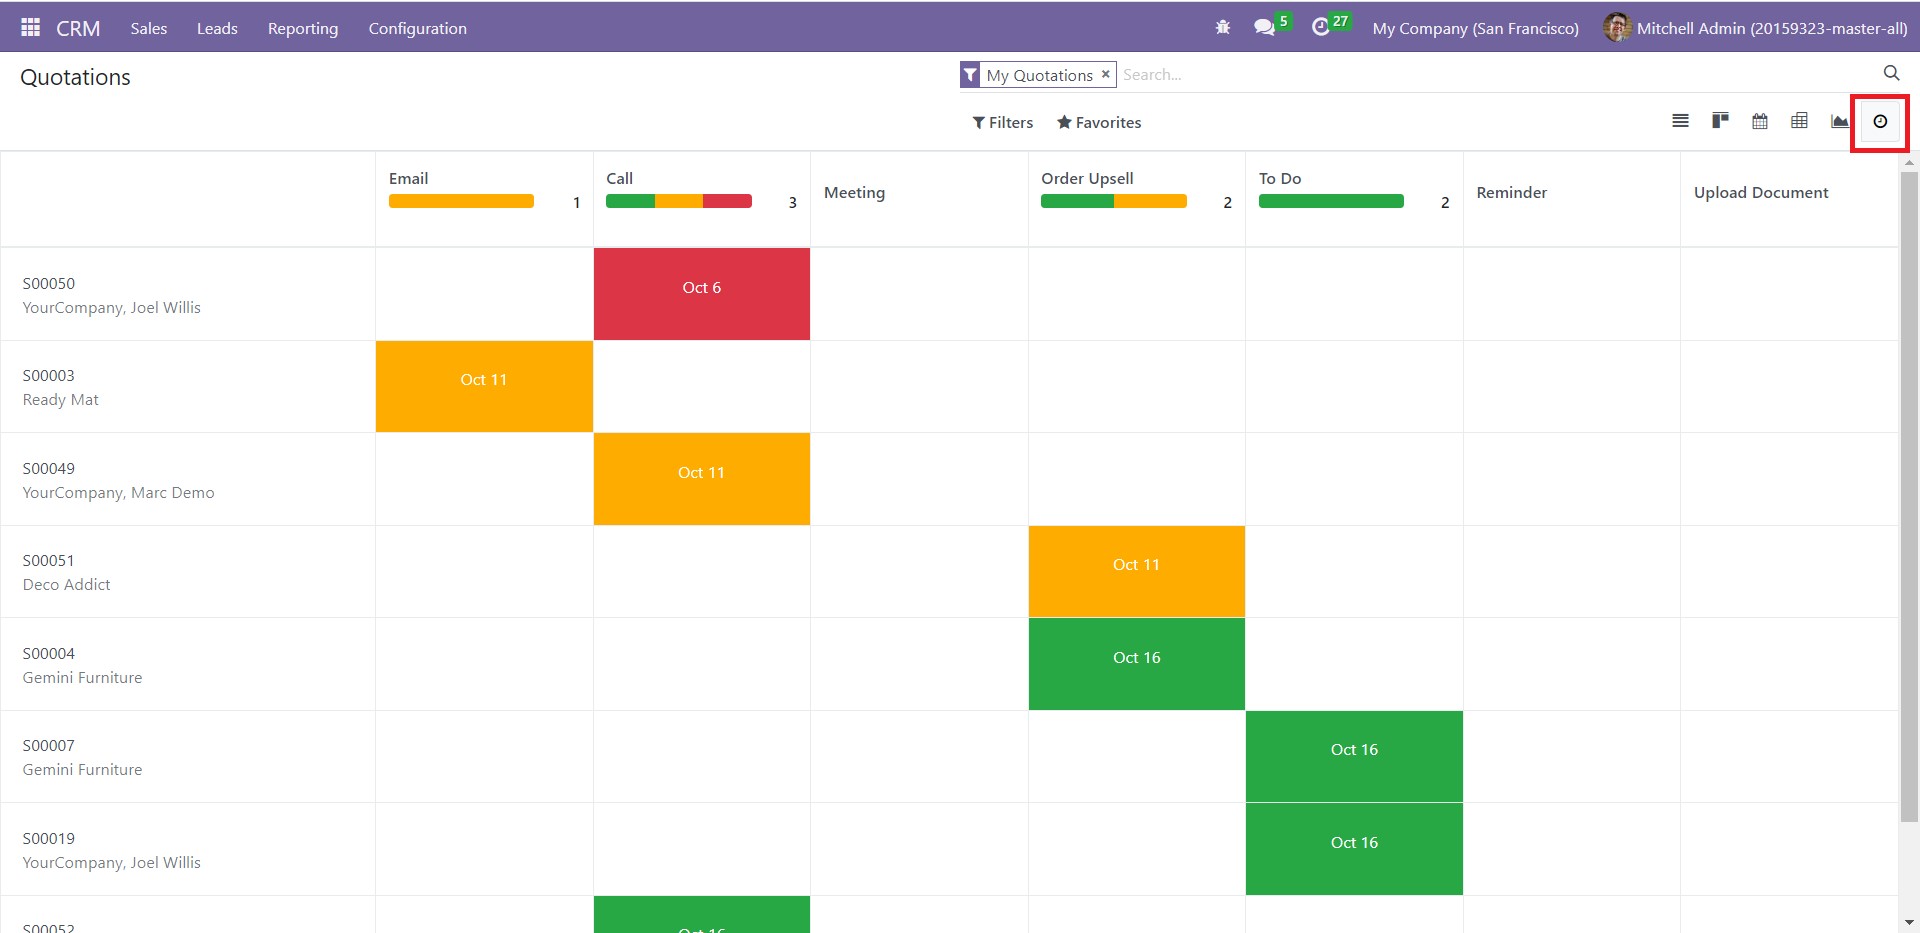
Task: Open quotation S00004 Gemini Furniture
Action: click(188, 664)
